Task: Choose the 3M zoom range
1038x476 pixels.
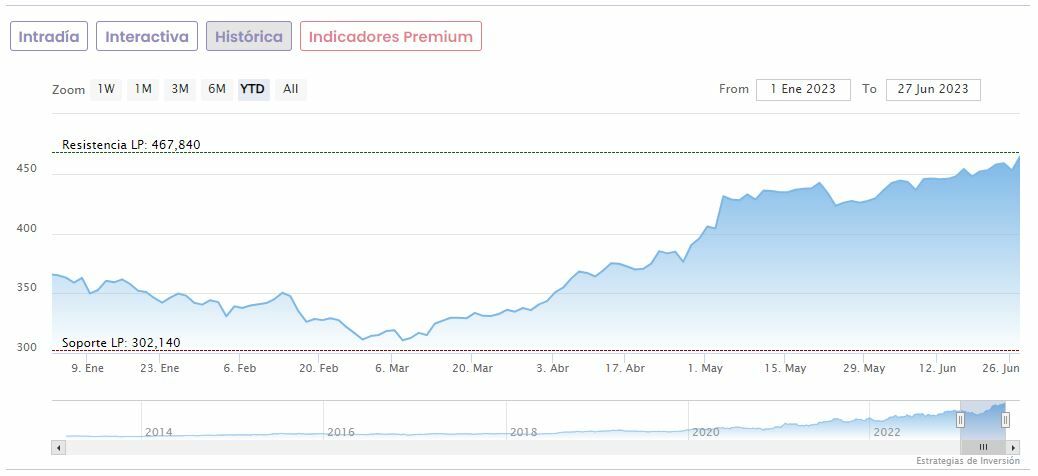Action: 180,89
